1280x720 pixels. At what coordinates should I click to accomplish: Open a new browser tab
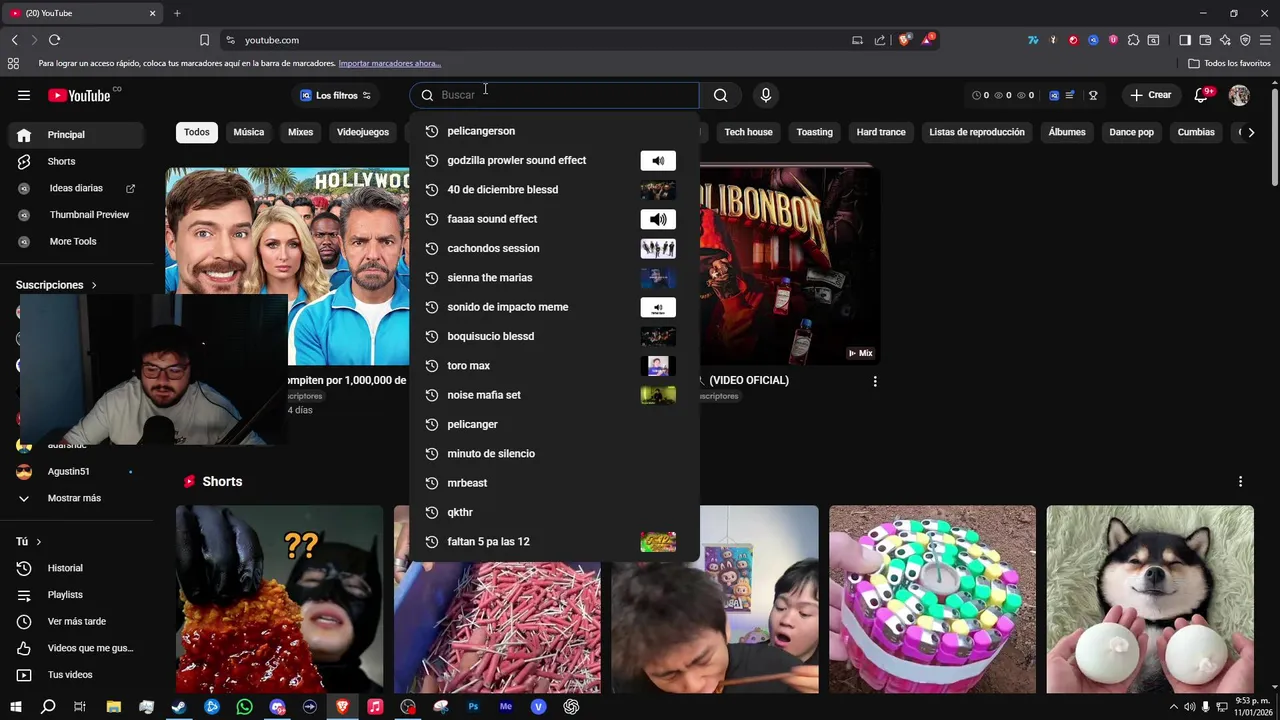[x=177, y=13]
